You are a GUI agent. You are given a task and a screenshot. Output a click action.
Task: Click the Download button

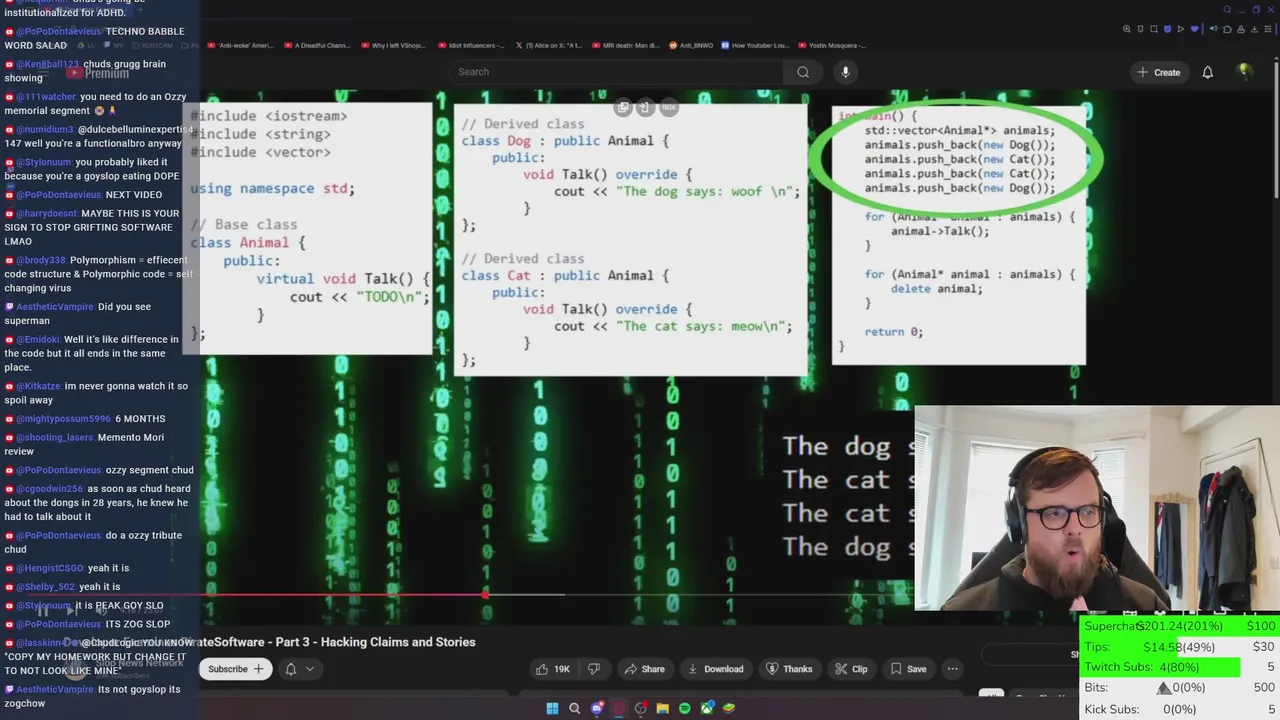[x=715, y=669]
